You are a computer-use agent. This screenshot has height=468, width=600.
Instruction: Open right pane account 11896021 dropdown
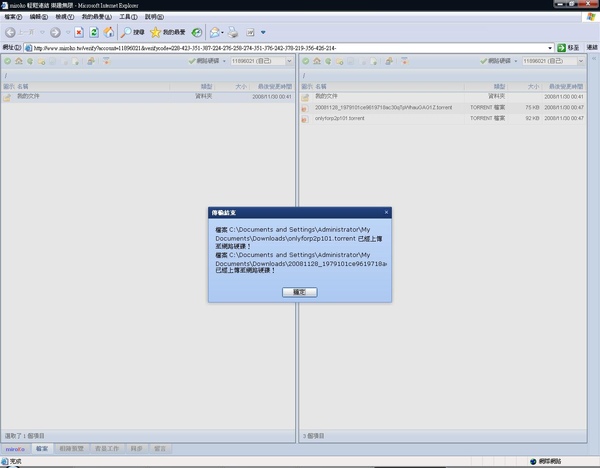tap(581, 61)
